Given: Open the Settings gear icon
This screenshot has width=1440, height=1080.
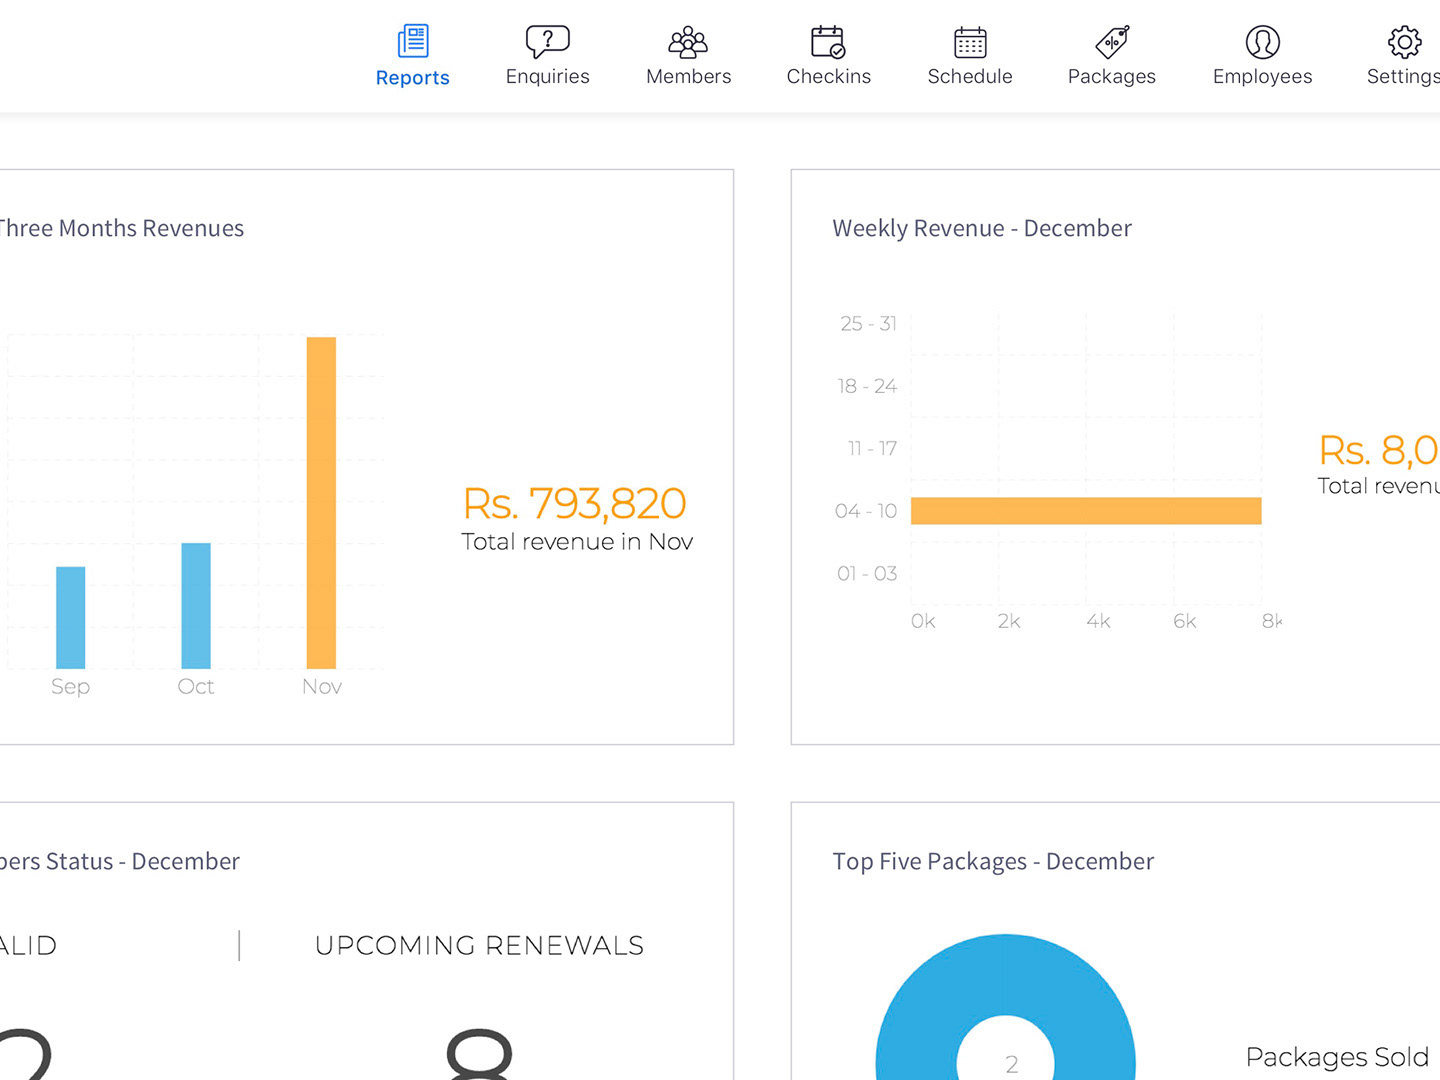Looking at the screenshot, I should click(x=1404, y=41).
